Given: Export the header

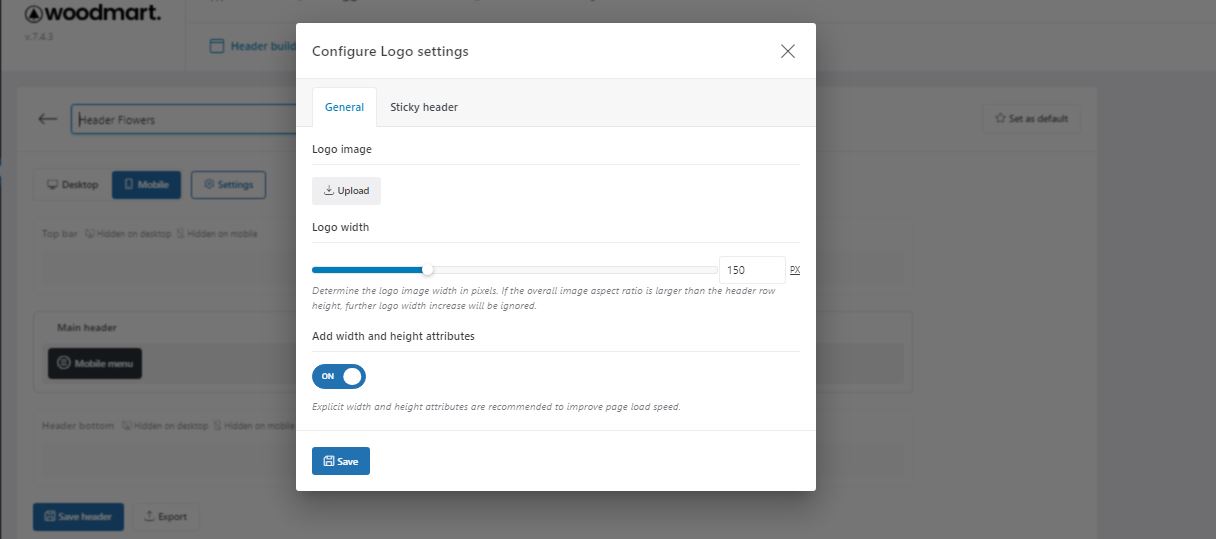Looking at the screenshot, I should (166, 517).
